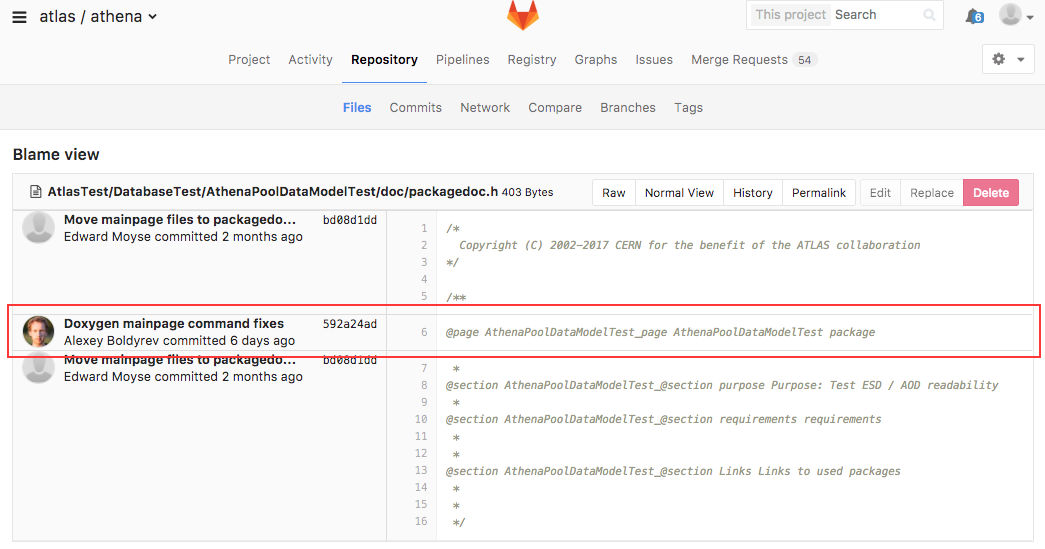The image size is (1045, 549).
Task: Open the Registry tab
Action: [x=532, y=59]
